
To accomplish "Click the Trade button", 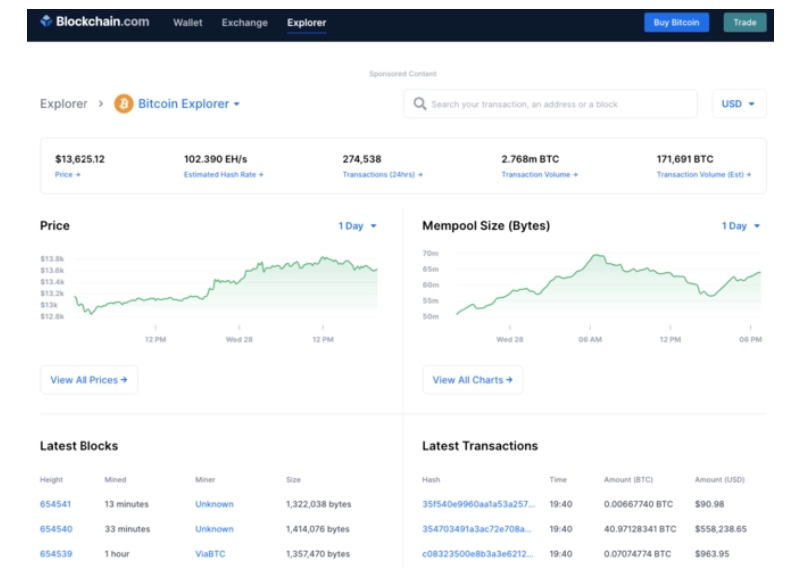I will point(745,22).
